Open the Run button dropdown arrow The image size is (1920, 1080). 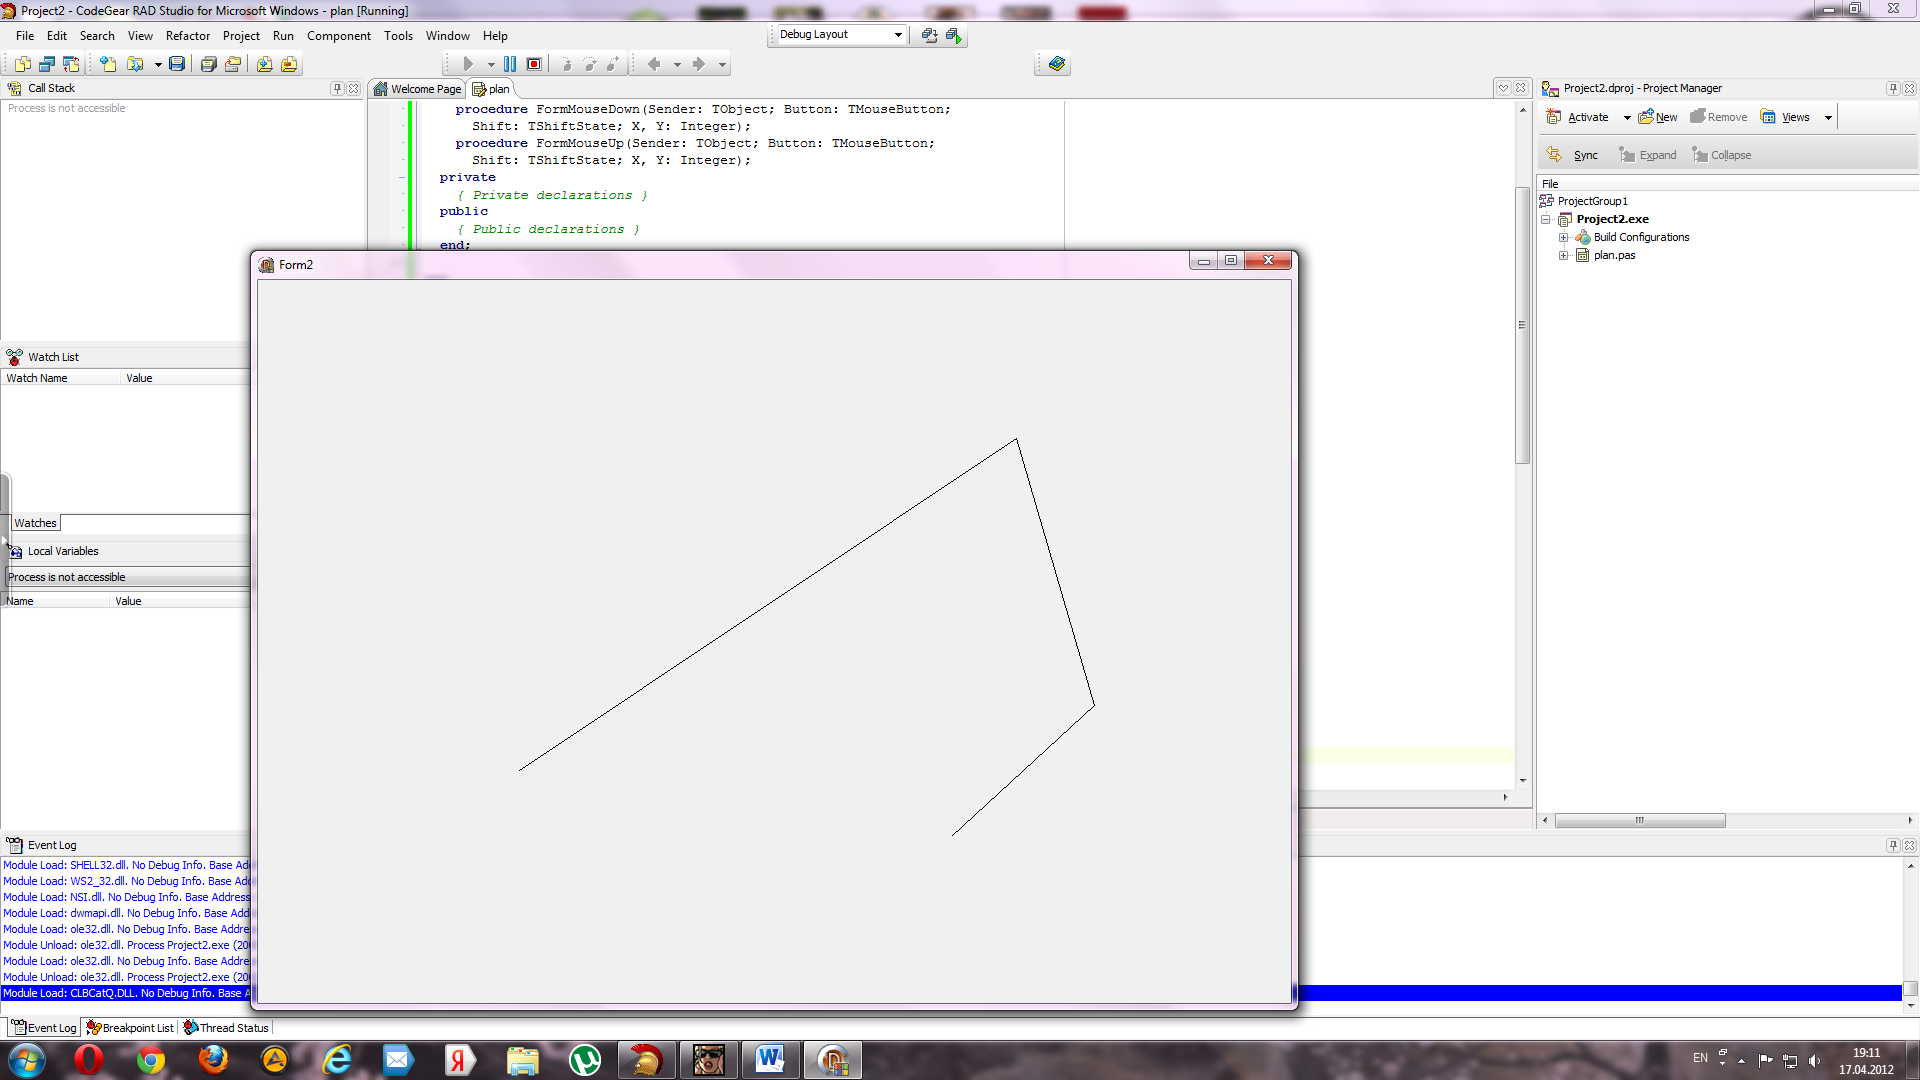pyautogui.click(x=491, y=65)
